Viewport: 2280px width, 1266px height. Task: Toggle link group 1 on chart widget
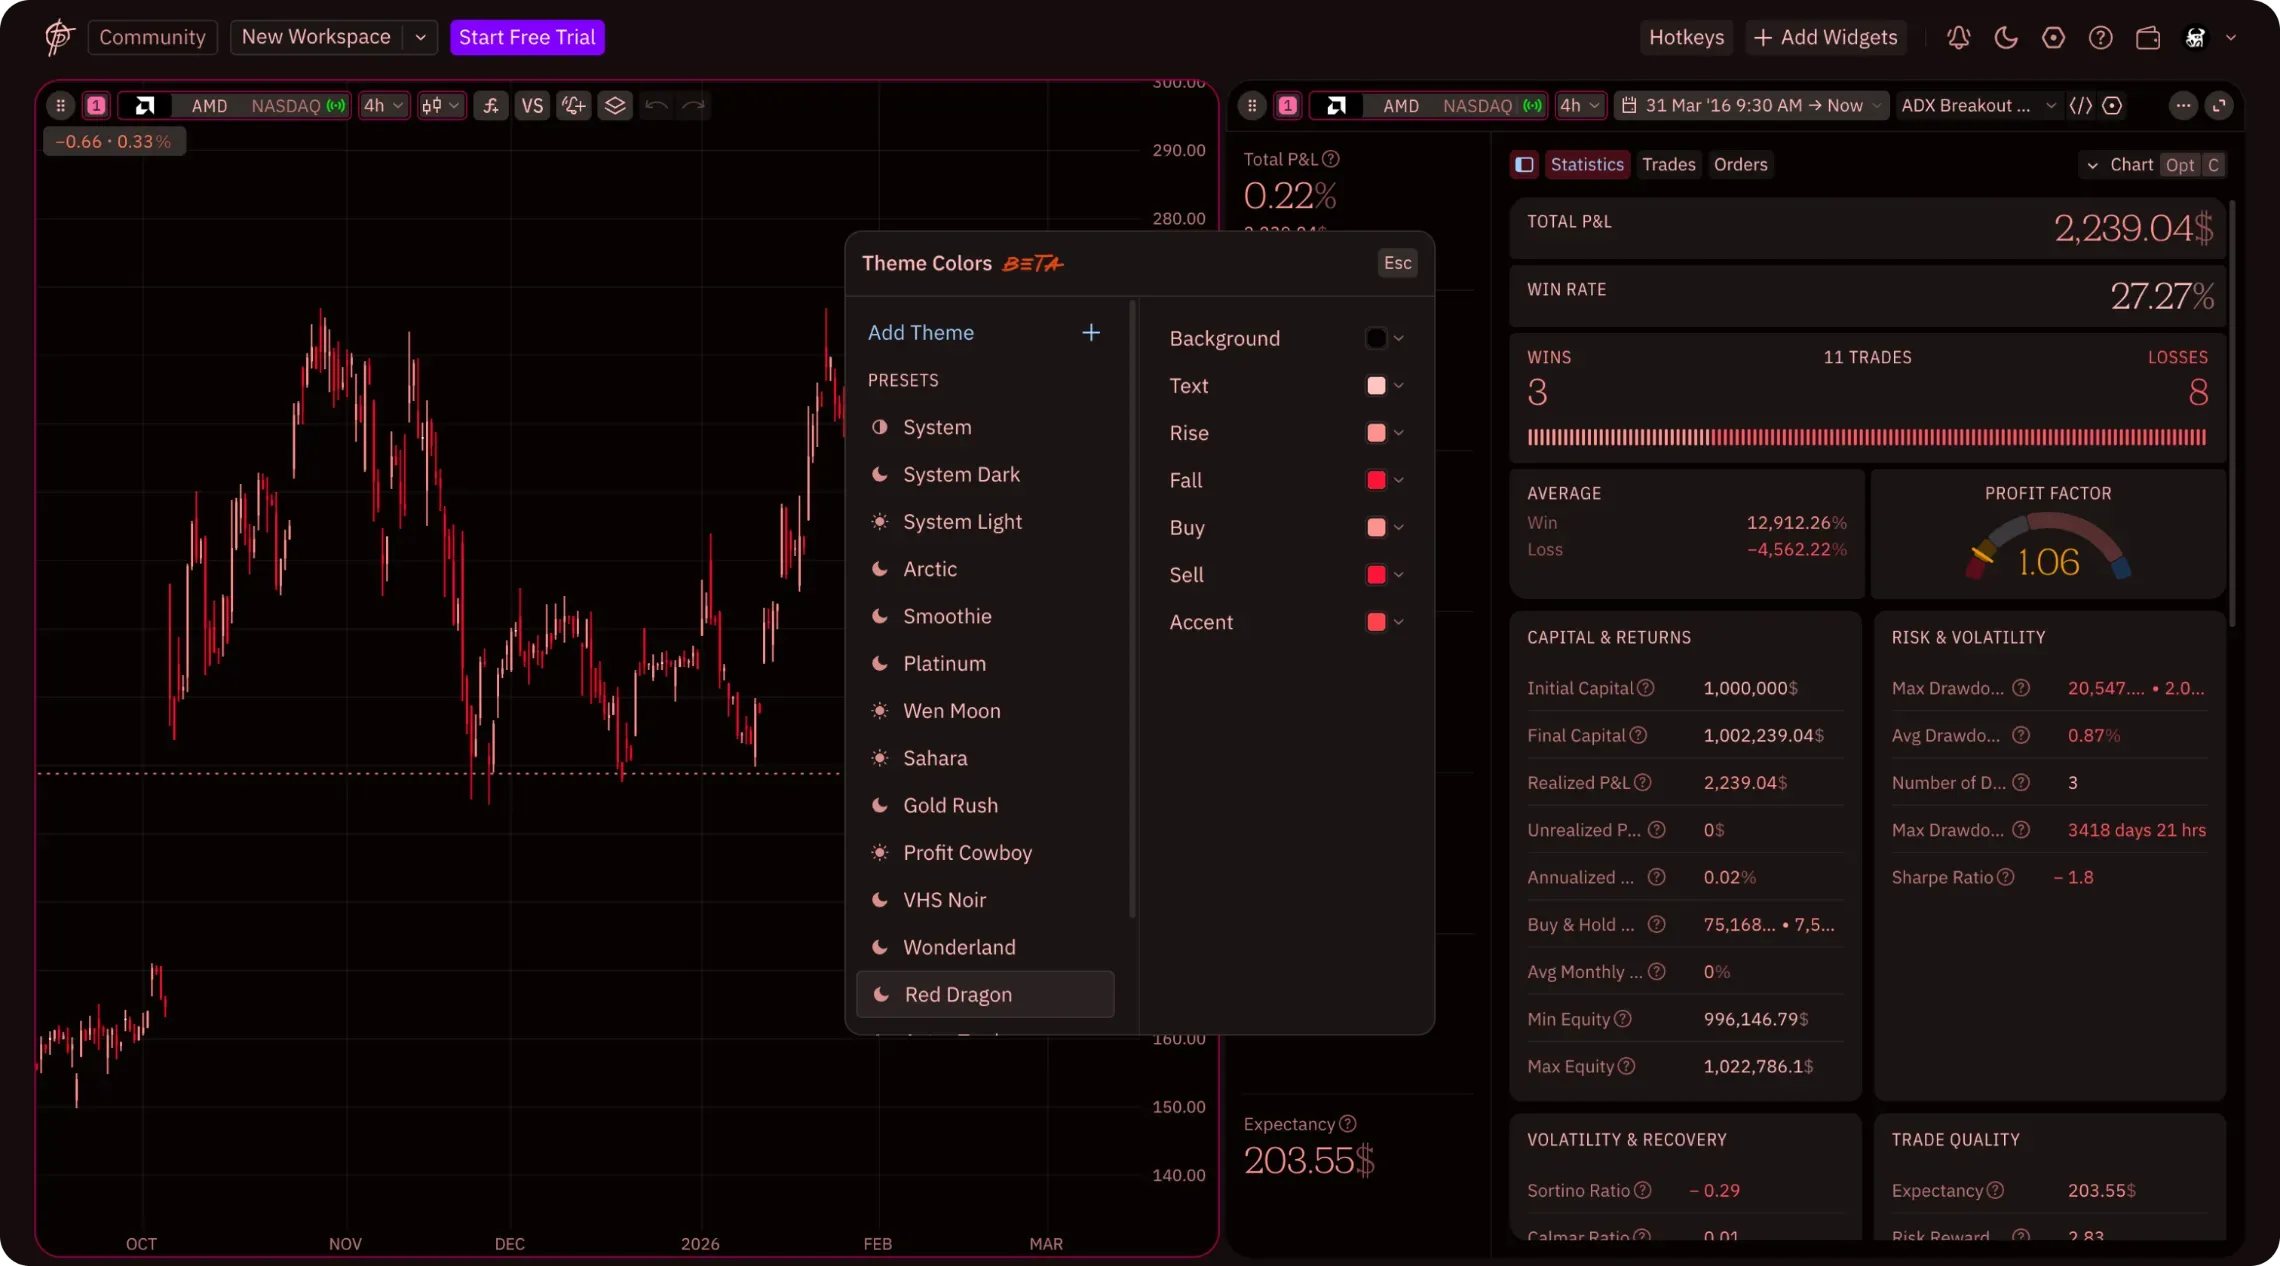click(x=96, y=105)
